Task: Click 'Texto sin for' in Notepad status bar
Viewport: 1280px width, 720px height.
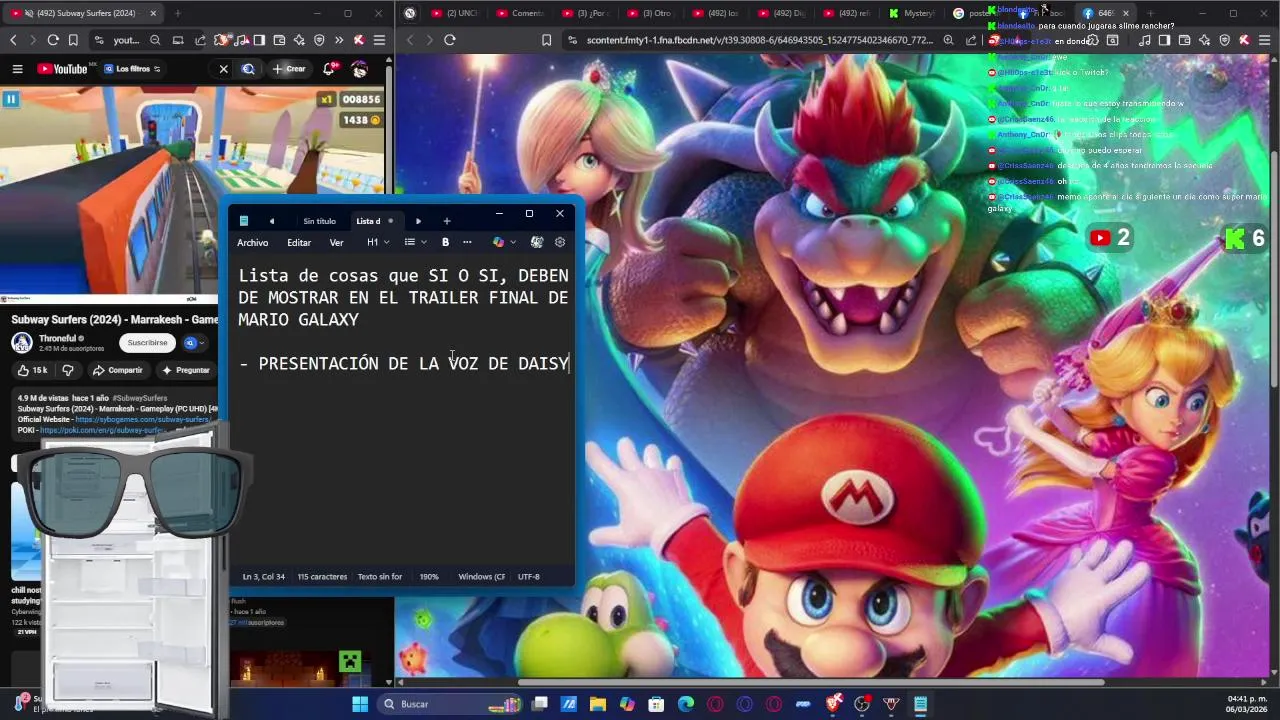Action: (x=380, y=577)
